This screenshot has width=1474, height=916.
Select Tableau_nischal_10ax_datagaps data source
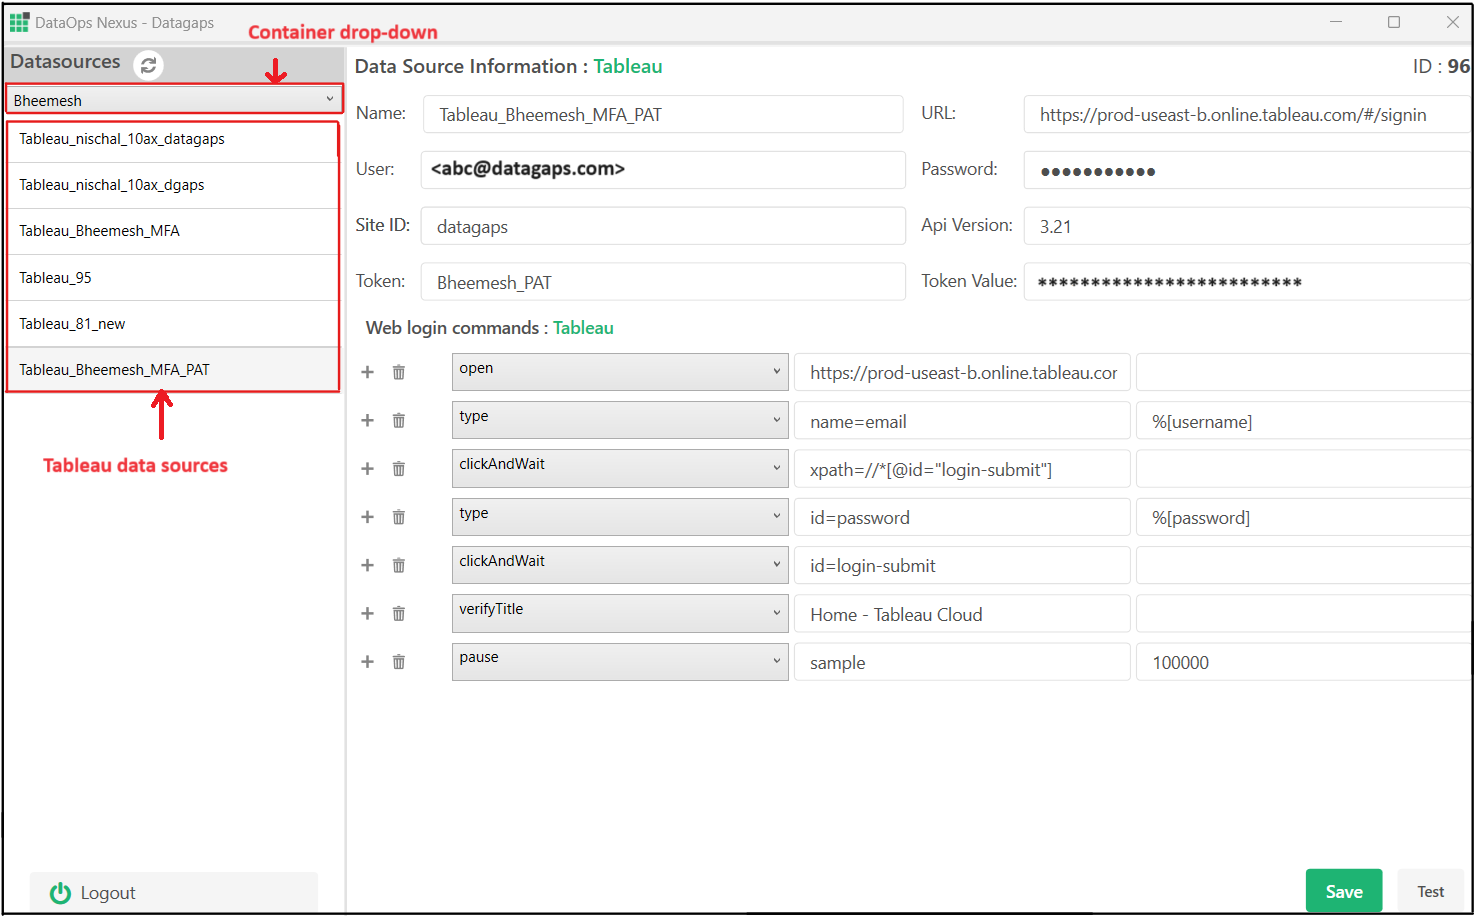point(122,139)
